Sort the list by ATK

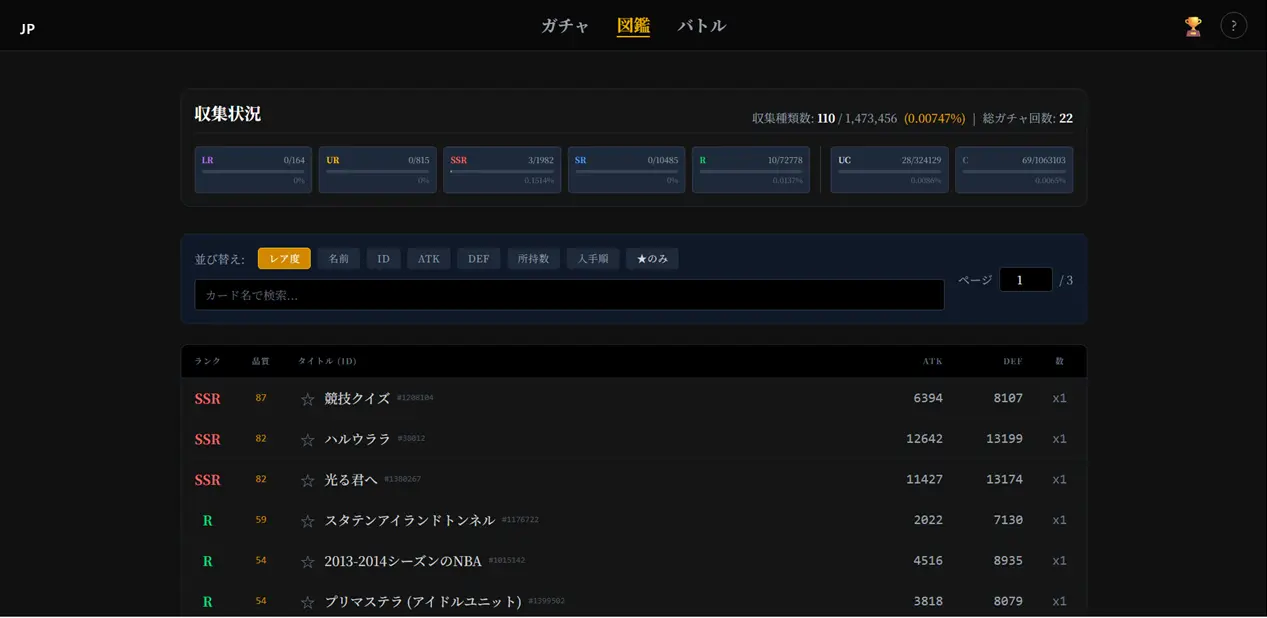coord(429,259)
